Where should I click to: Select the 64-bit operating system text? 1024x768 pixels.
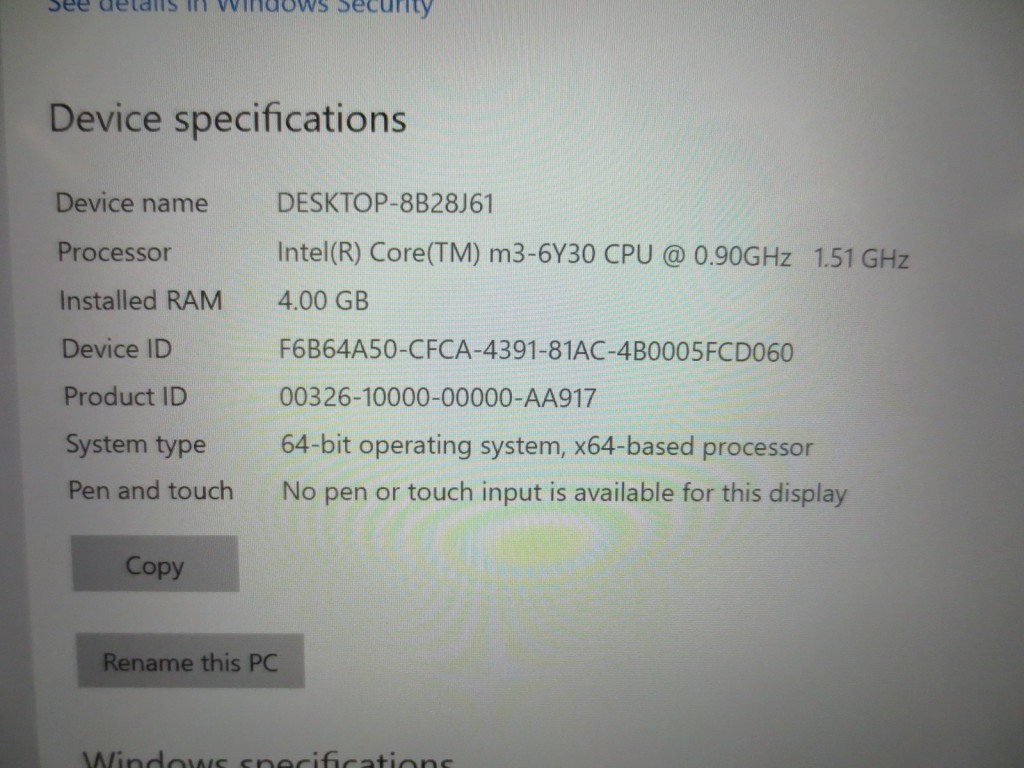point(547,447)
